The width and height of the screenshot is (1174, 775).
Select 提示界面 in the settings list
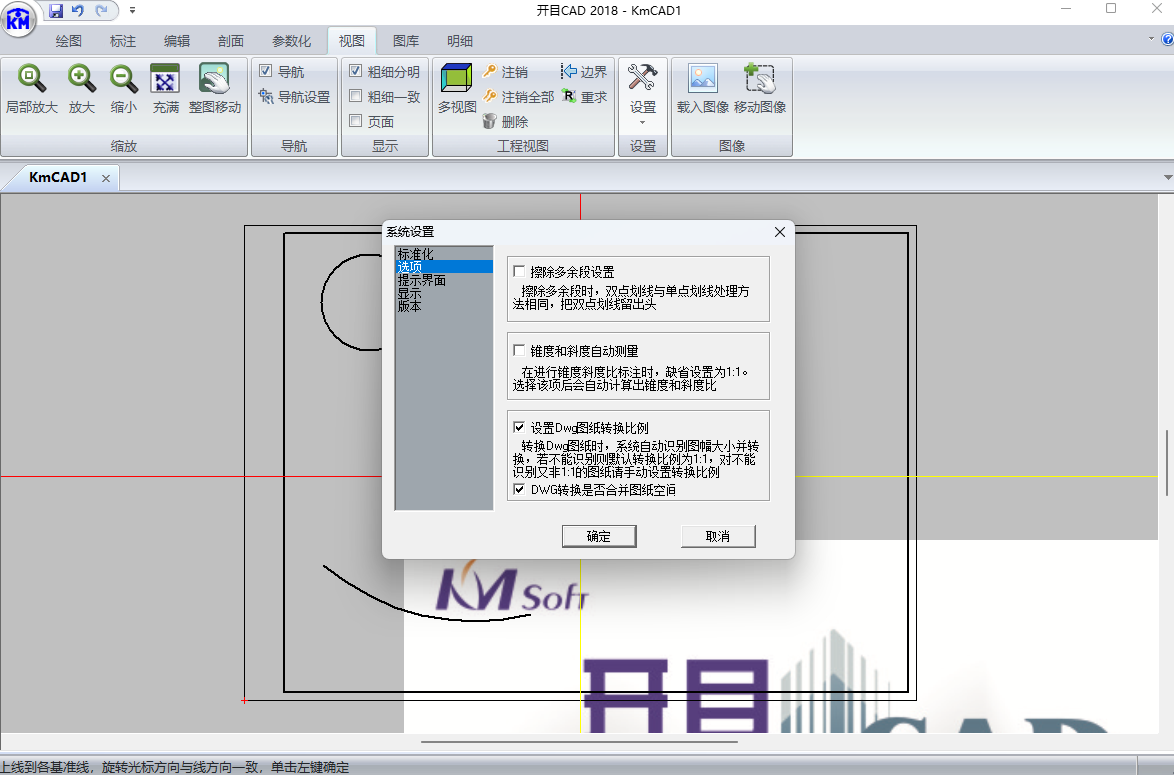tap(421, 281)
